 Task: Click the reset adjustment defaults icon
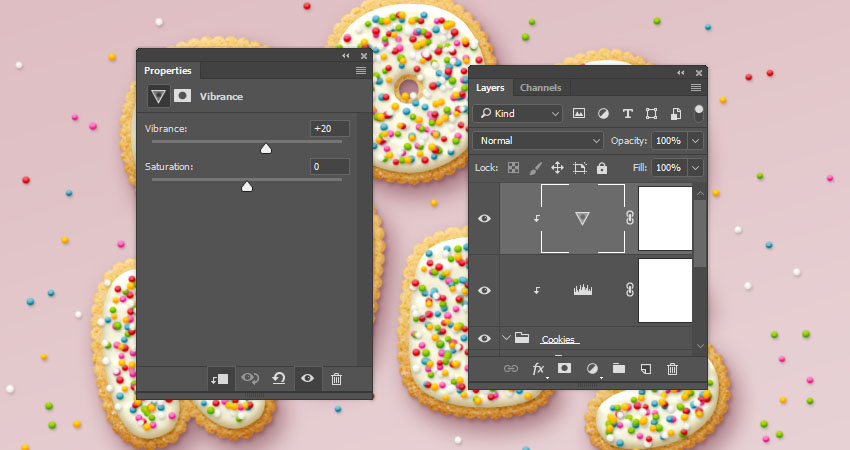point(279,378)
